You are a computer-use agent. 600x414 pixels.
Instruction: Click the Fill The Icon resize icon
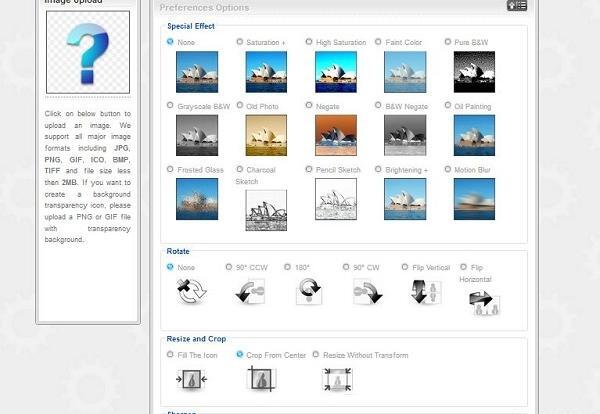coord(191,380)
